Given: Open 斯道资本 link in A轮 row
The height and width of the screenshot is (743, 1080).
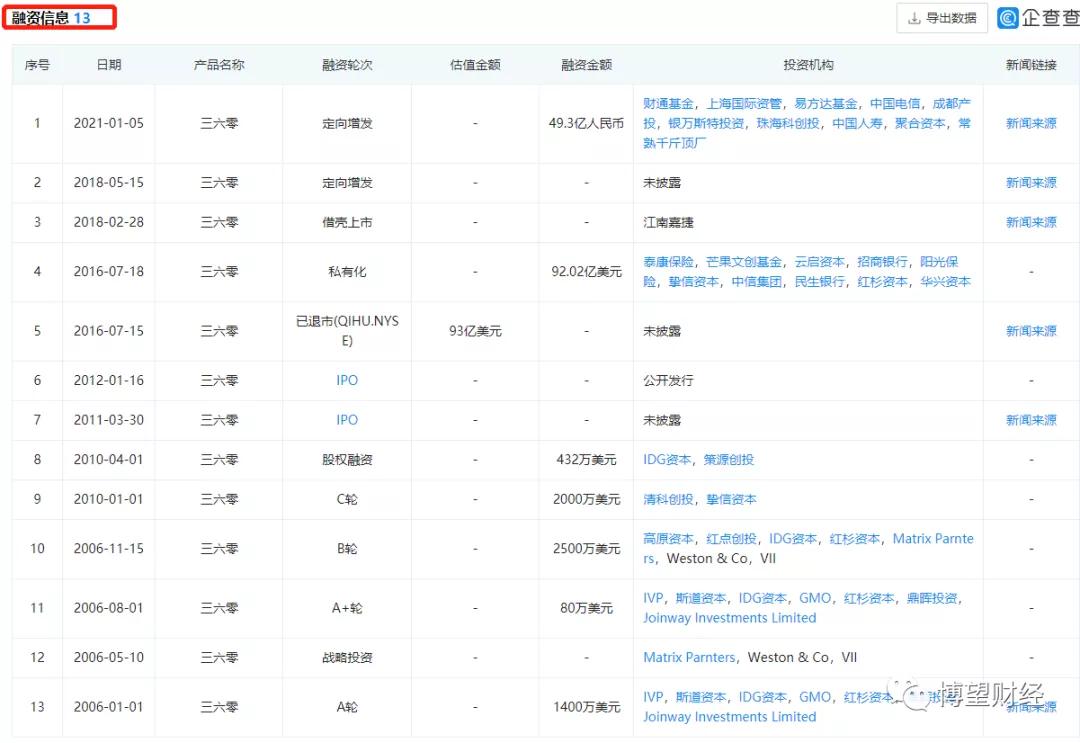Looking at the screenshot, I should click(x=700, y=697).
